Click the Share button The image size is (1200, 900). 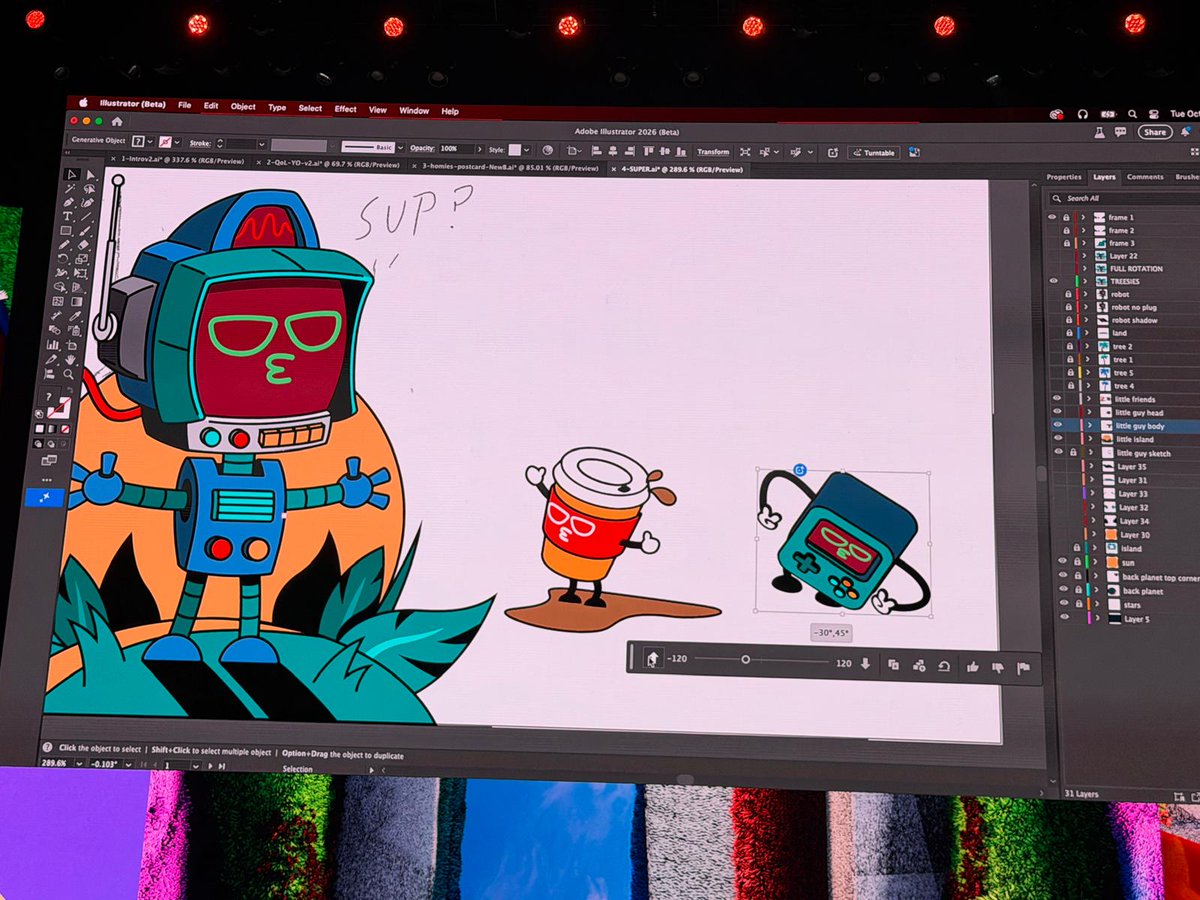coord(1155,132)
